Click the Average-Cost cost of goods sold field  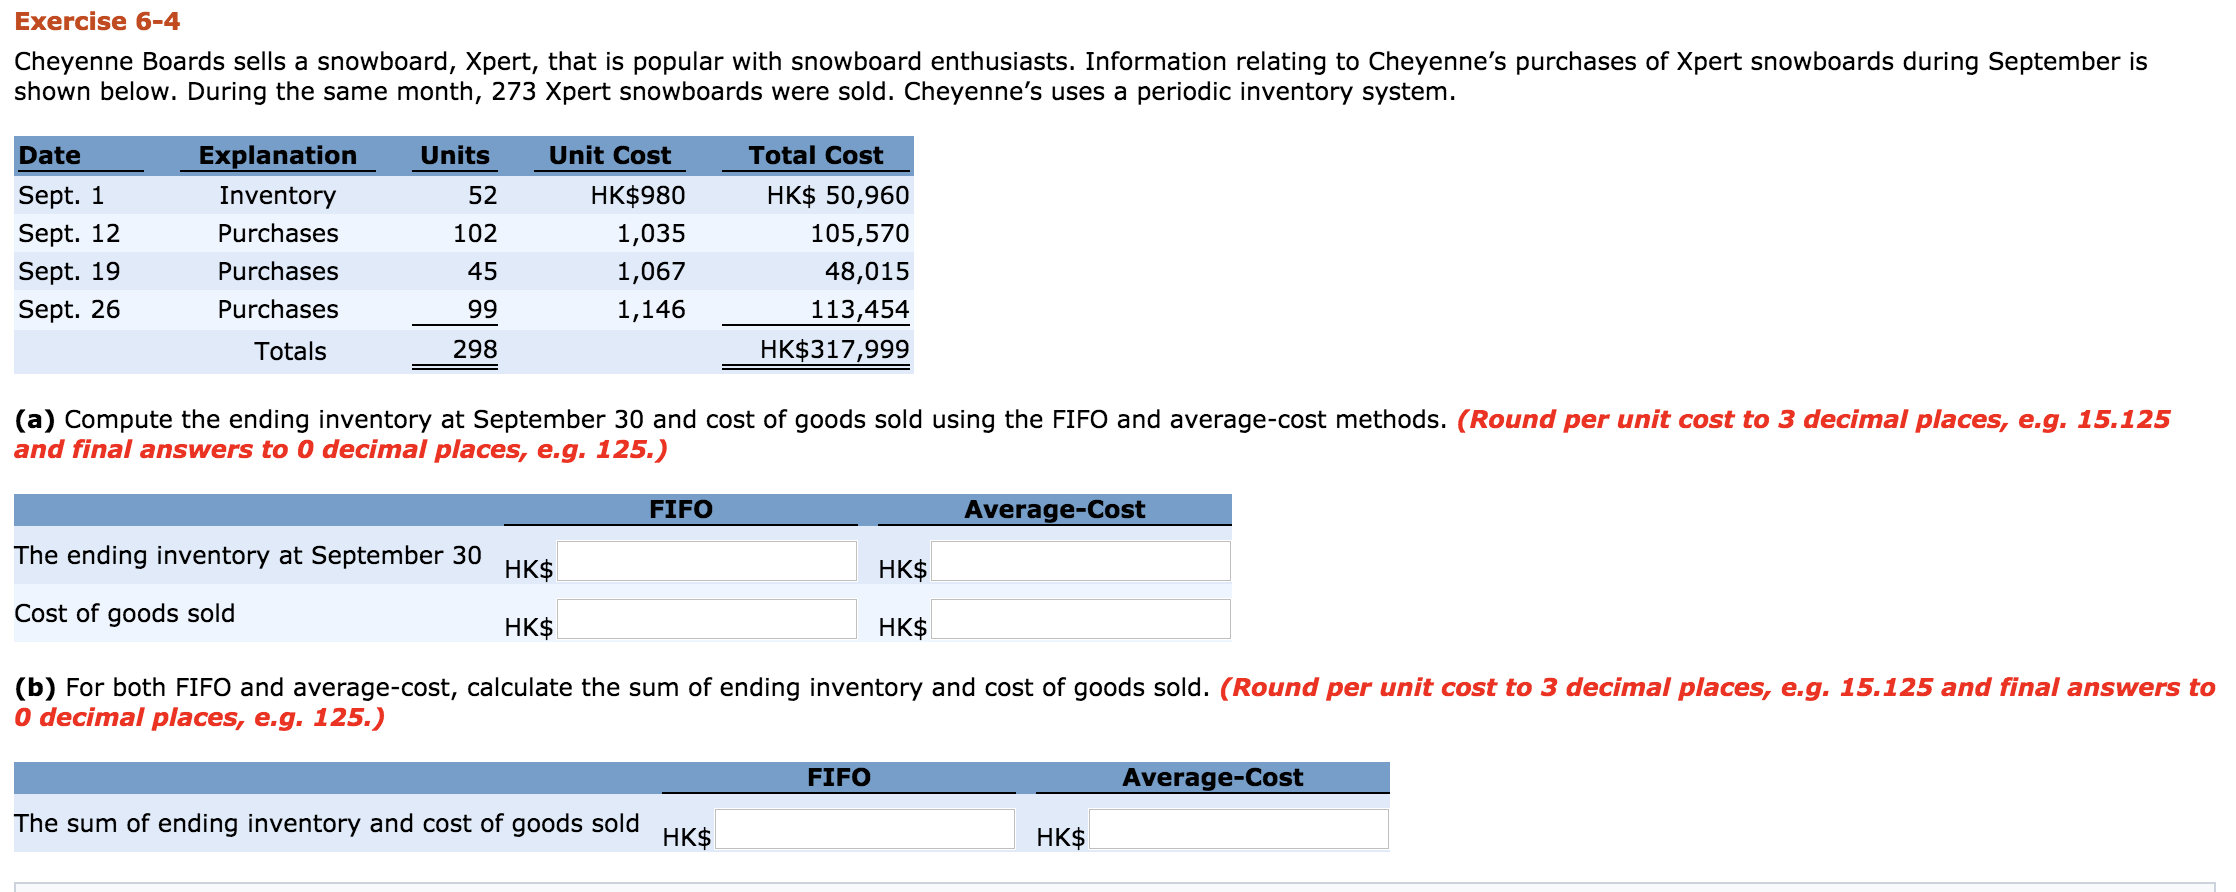click(1081, 619)
